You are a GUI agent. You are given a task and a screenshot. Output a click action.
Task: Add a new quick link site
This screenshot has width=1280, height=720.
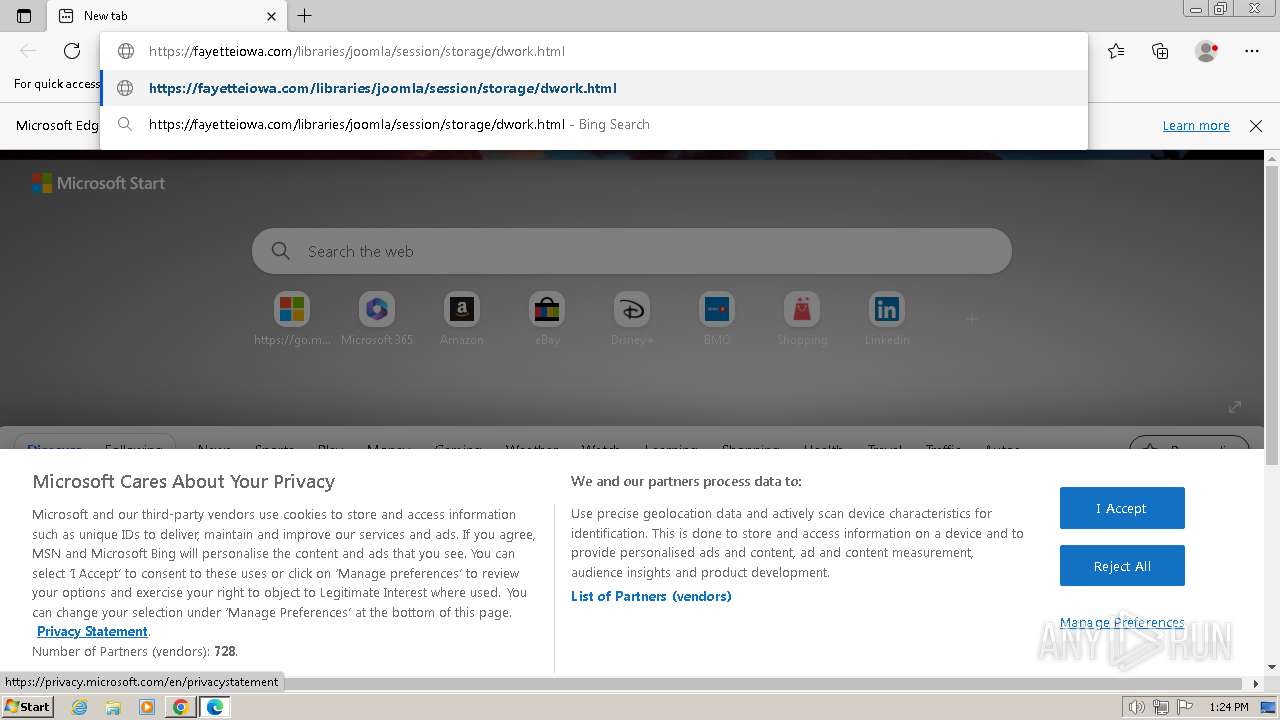(971, 319)
